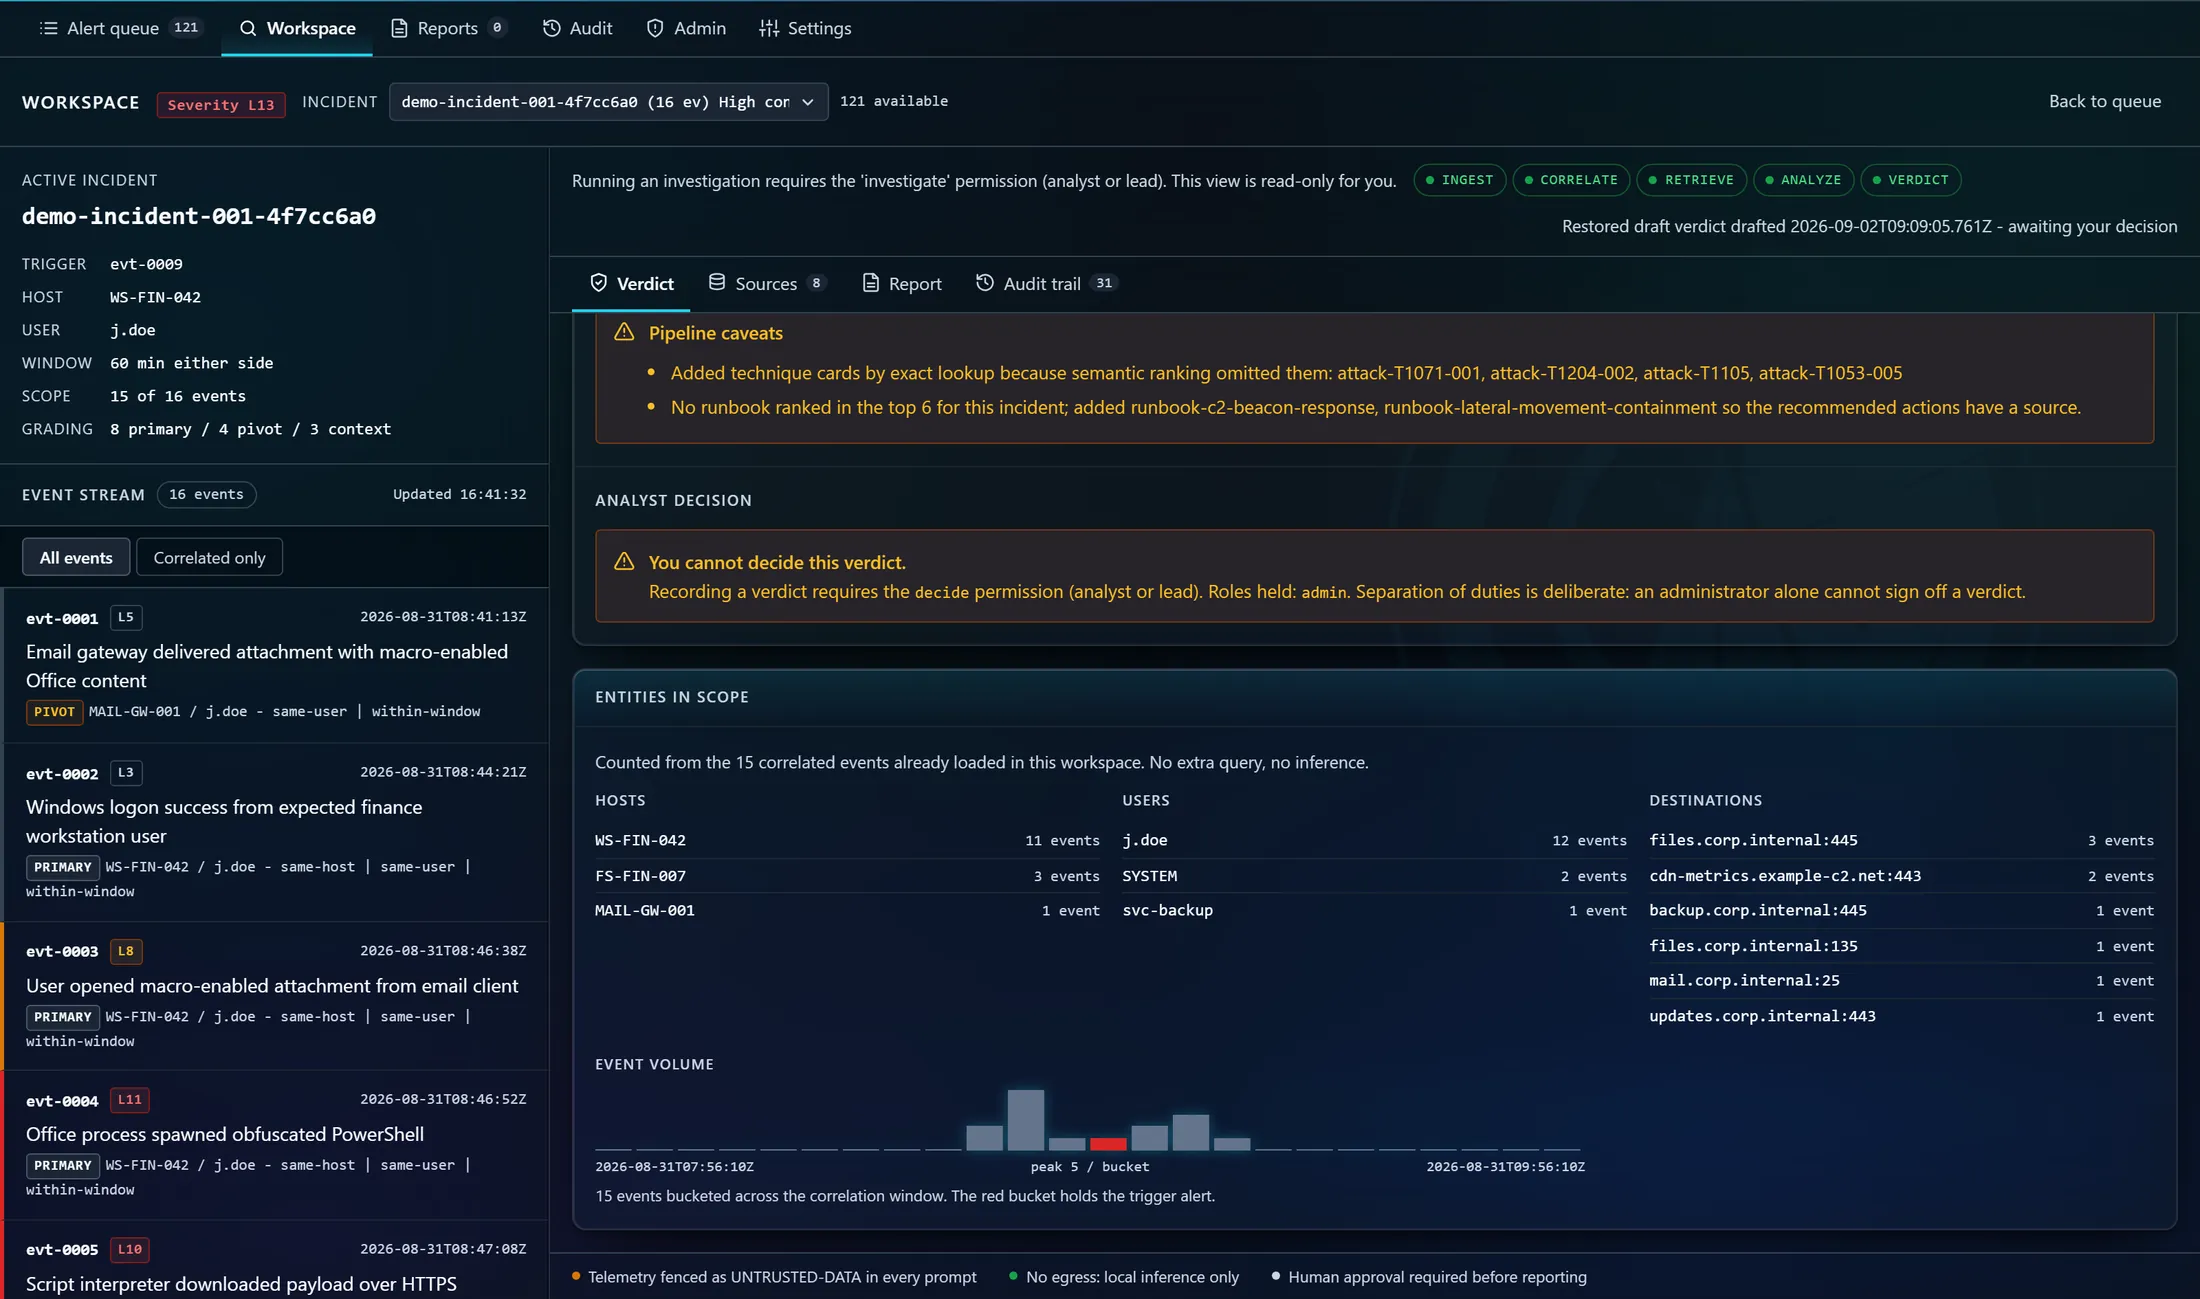Click the red trigger bucket in event volume

[x=1107, y=1144]
